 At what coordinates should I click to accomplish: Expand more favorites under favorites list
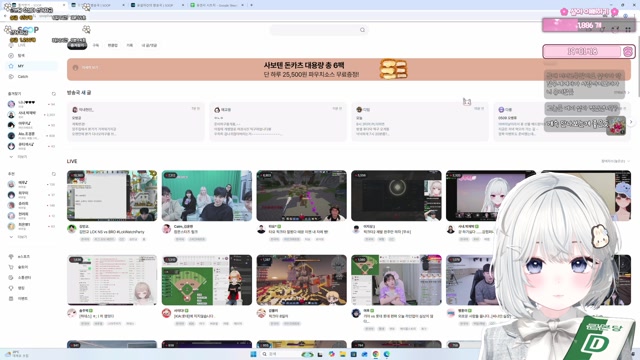coord(19,157)
